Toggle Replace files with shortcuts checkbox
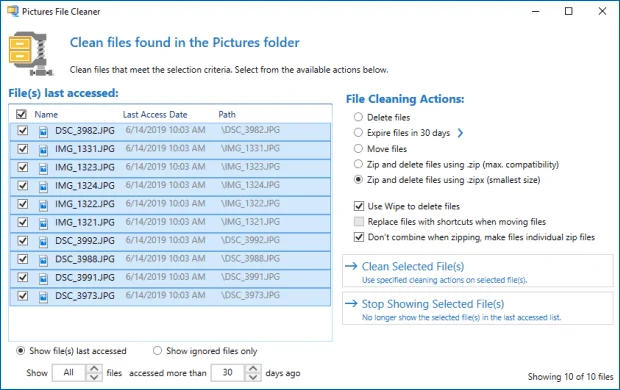 (359, 222)
